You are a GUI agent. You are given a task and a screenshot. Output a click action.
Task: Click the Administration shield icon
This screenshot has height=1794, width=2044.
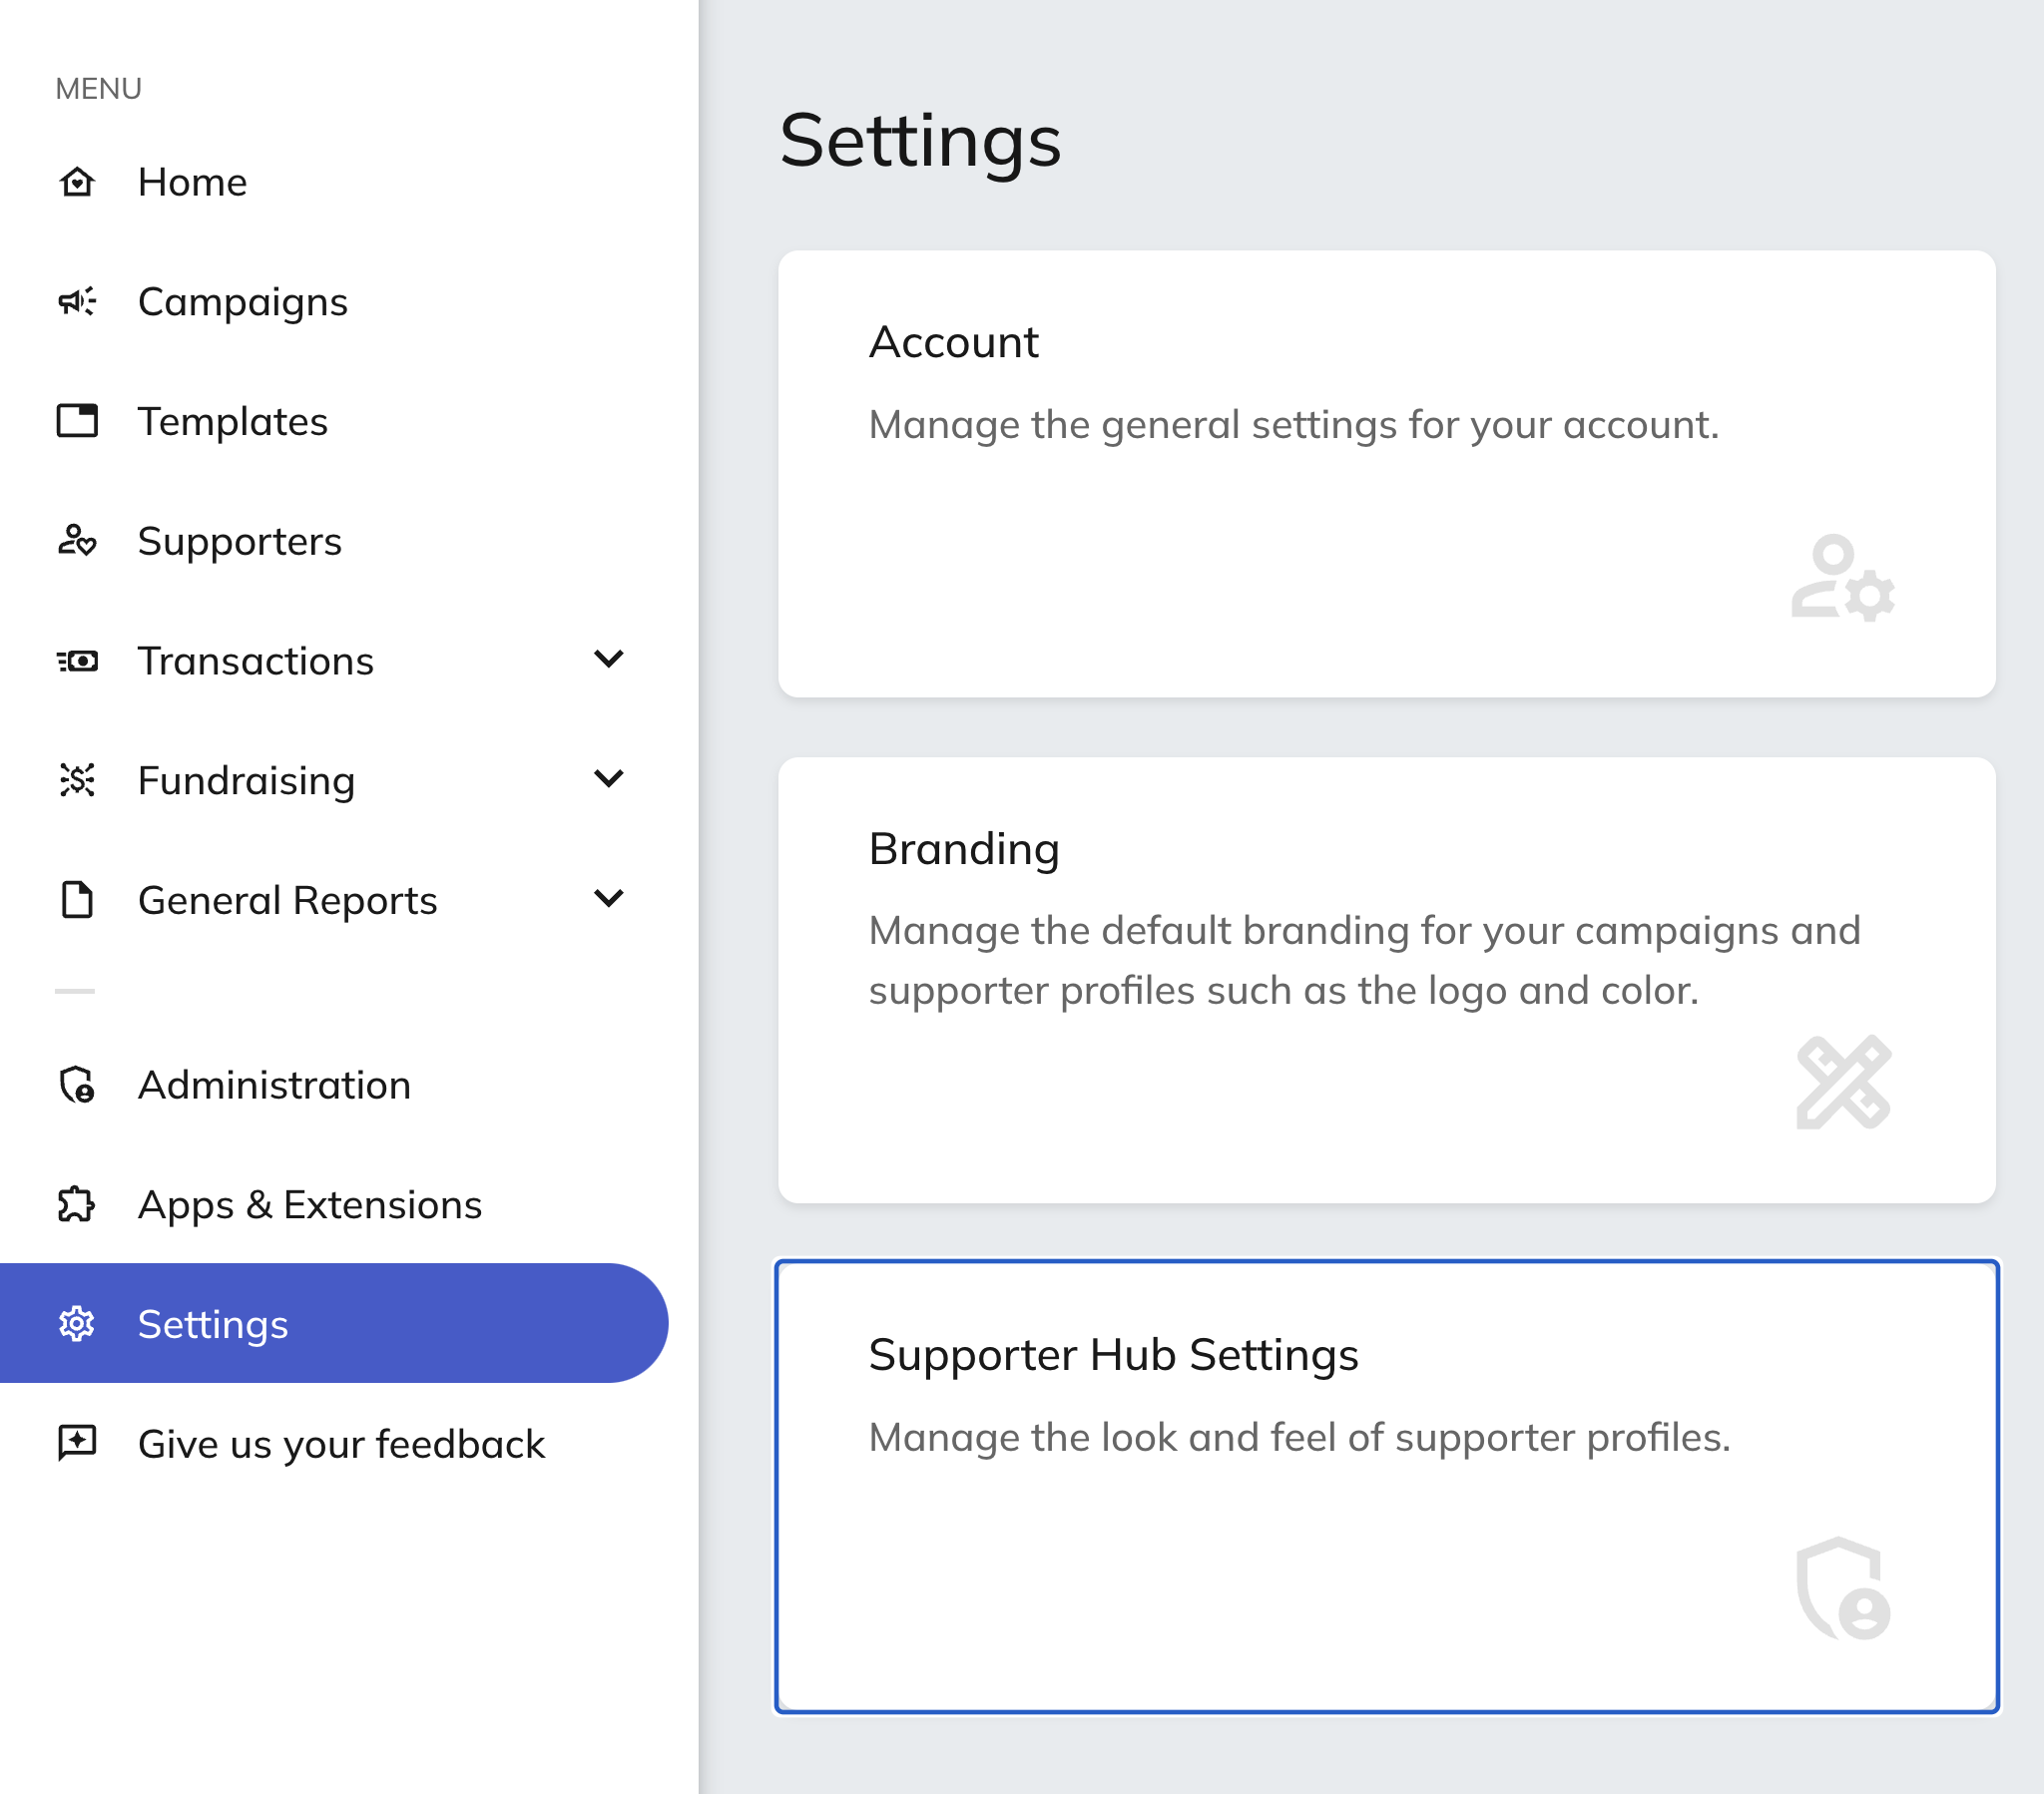77,1084
